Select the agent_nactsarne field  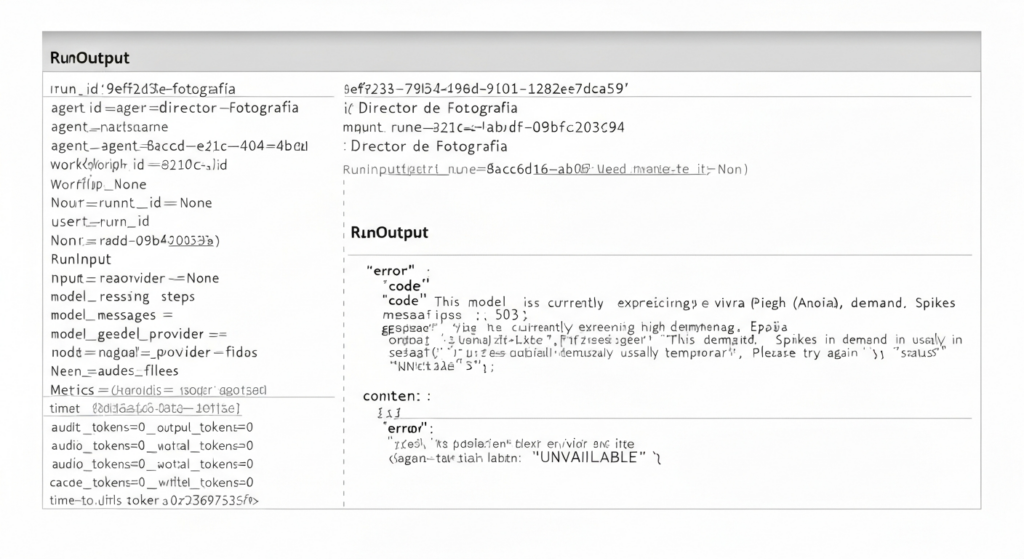[109, 127]
